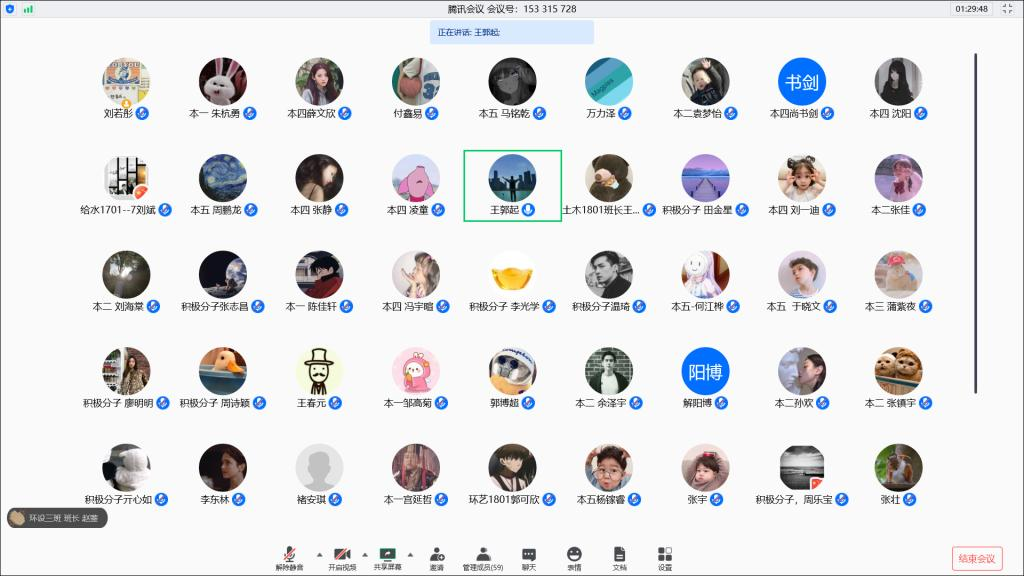Viewport: 1024px width, 576px height.
Task: Expand video options arrow beside 开启视频
Action: (365, 553)
